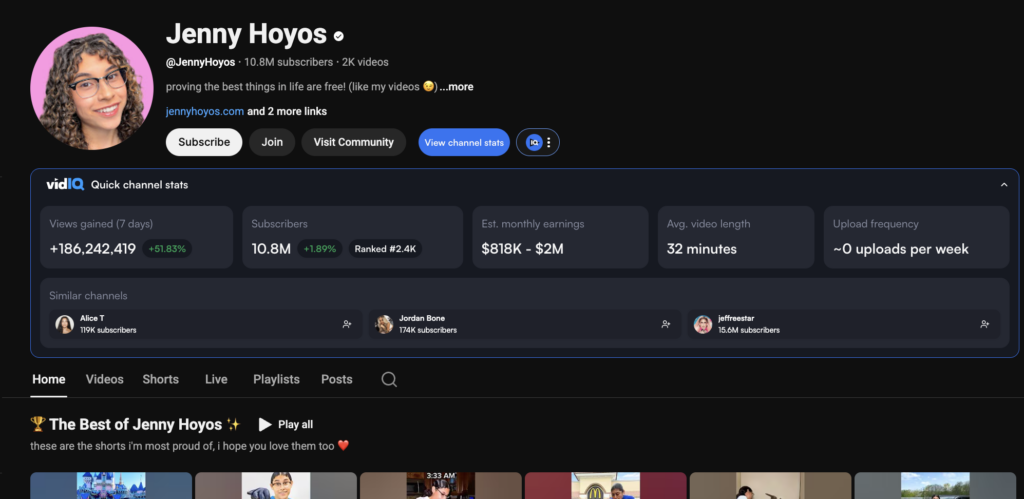Click the Jordan Bone channel name
Screen dimensions: 1024x499
click(422, 318)
